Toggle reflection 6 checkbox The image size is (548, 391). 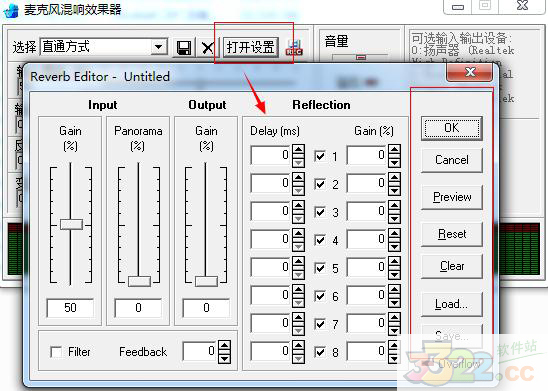click(320, 296)
